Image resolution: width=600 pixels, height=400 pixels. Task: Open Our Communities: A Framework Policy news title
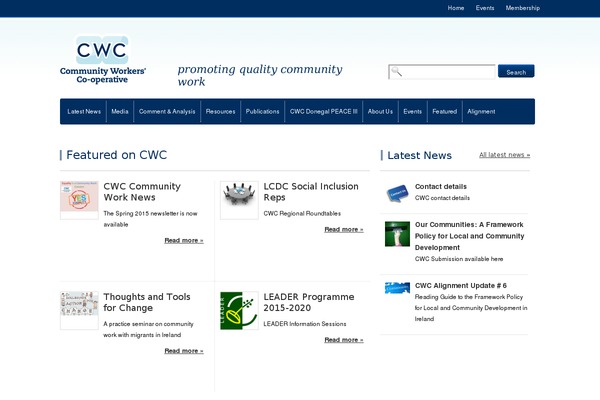(x=470, y=236)
